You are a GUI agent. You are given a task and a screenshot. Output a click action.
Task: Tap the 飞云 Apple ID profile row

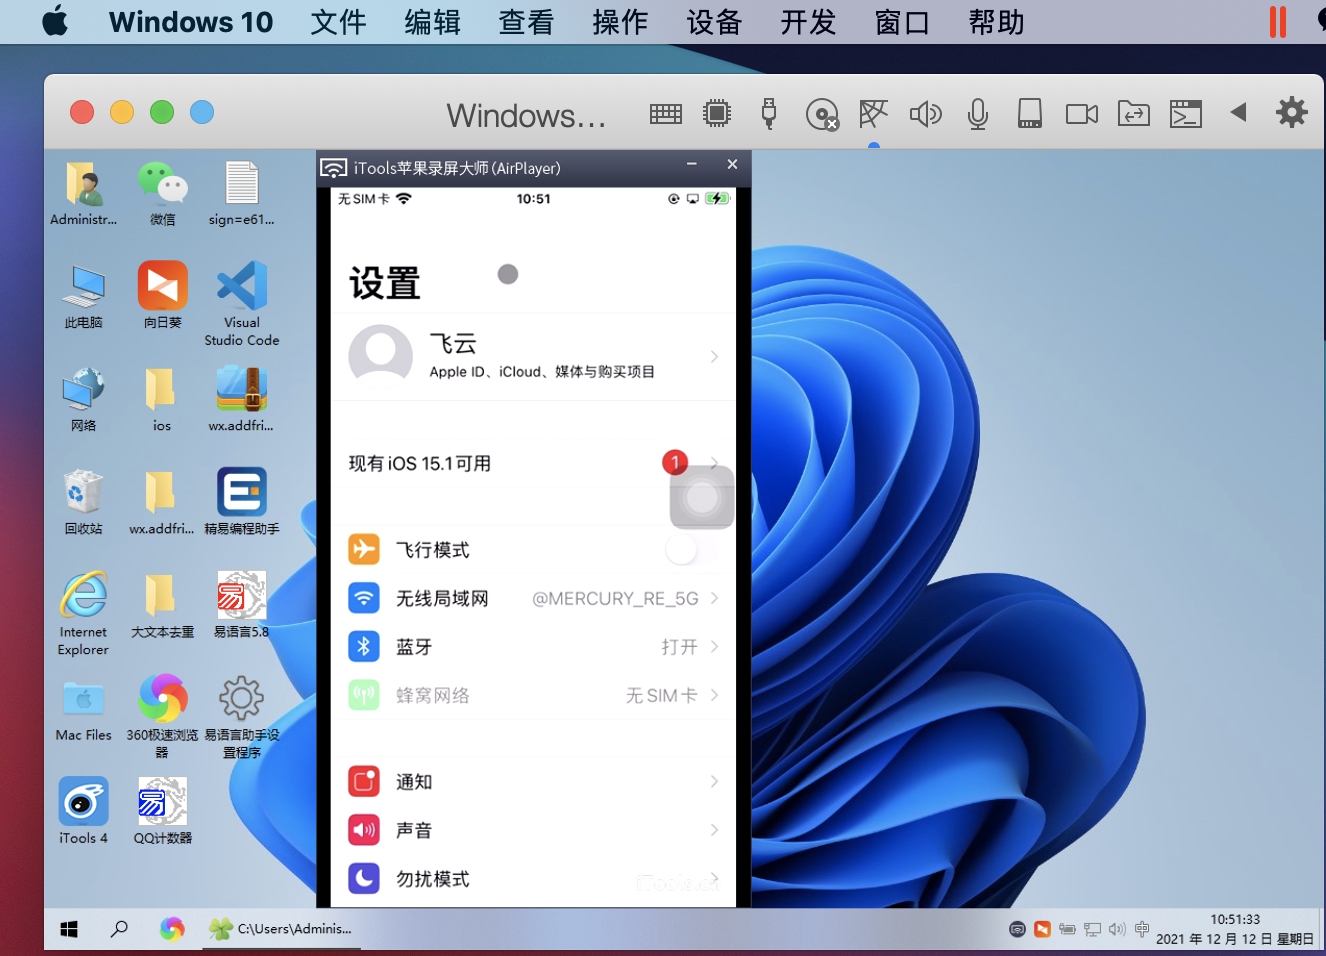(x=533, y=357)
